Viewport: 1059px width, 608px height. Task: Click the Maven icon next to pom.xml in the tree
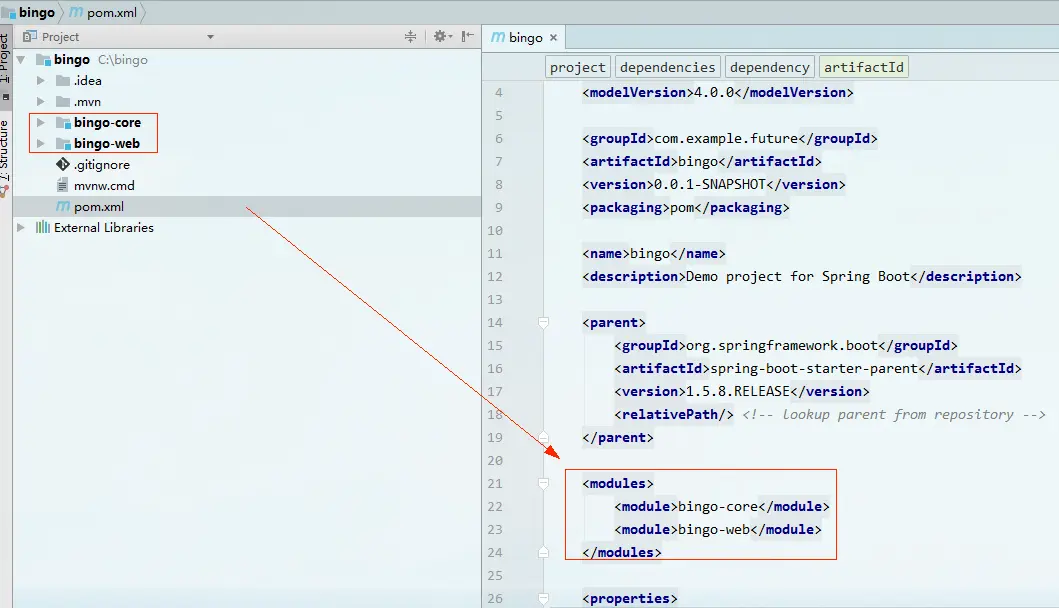coord(63,206)
